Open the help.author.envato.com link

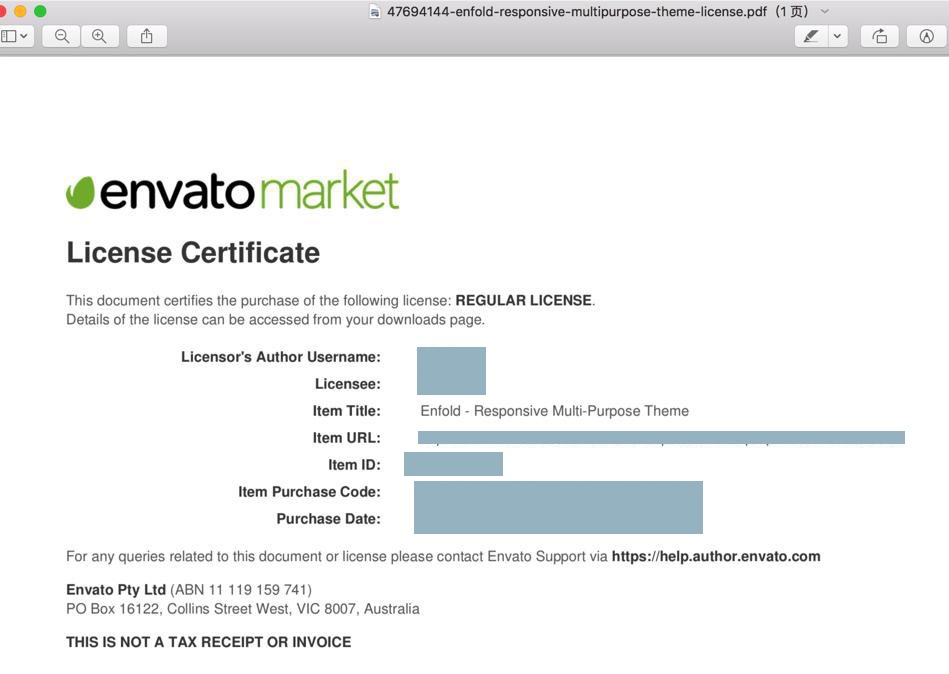[x=716, y=556]
